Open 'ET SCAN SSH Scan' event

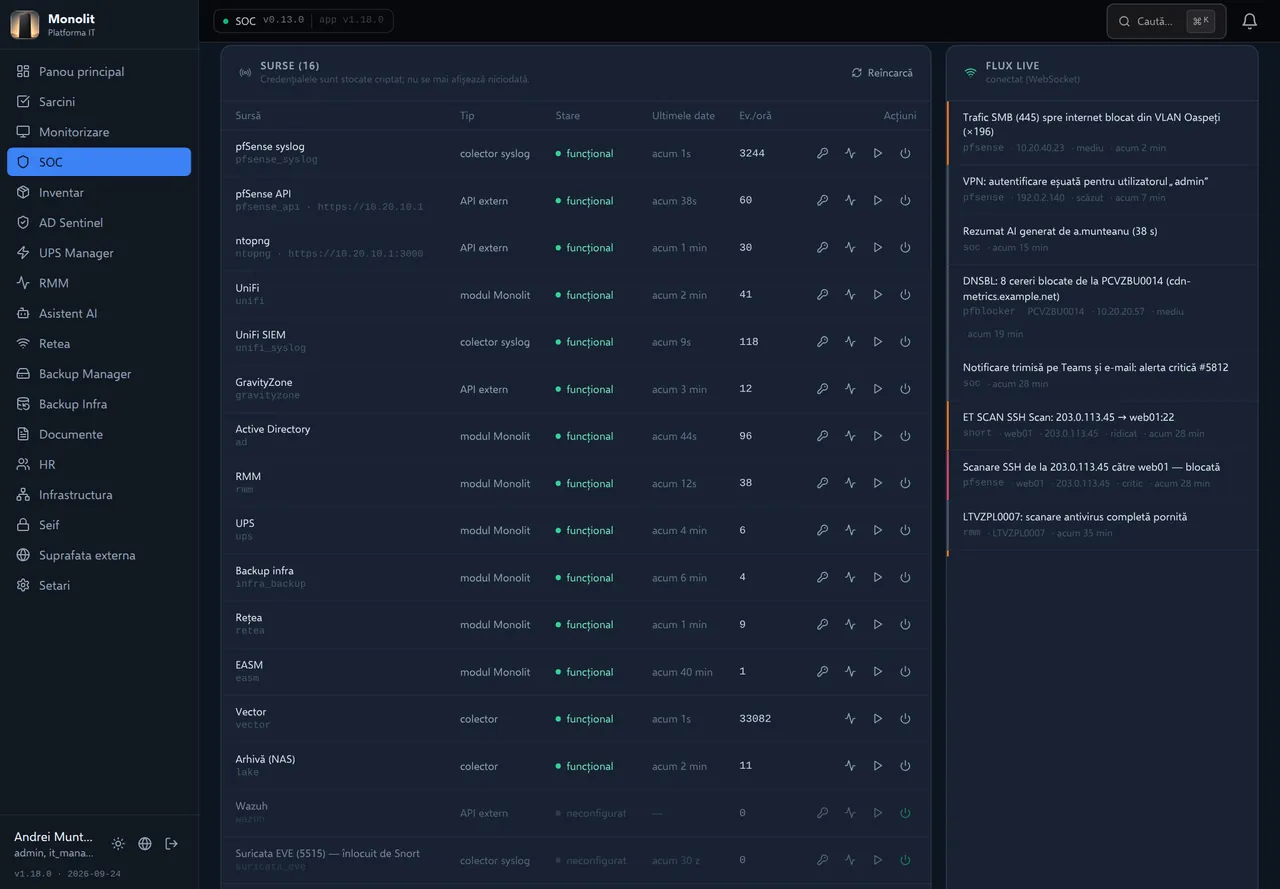pos(1102,425)
